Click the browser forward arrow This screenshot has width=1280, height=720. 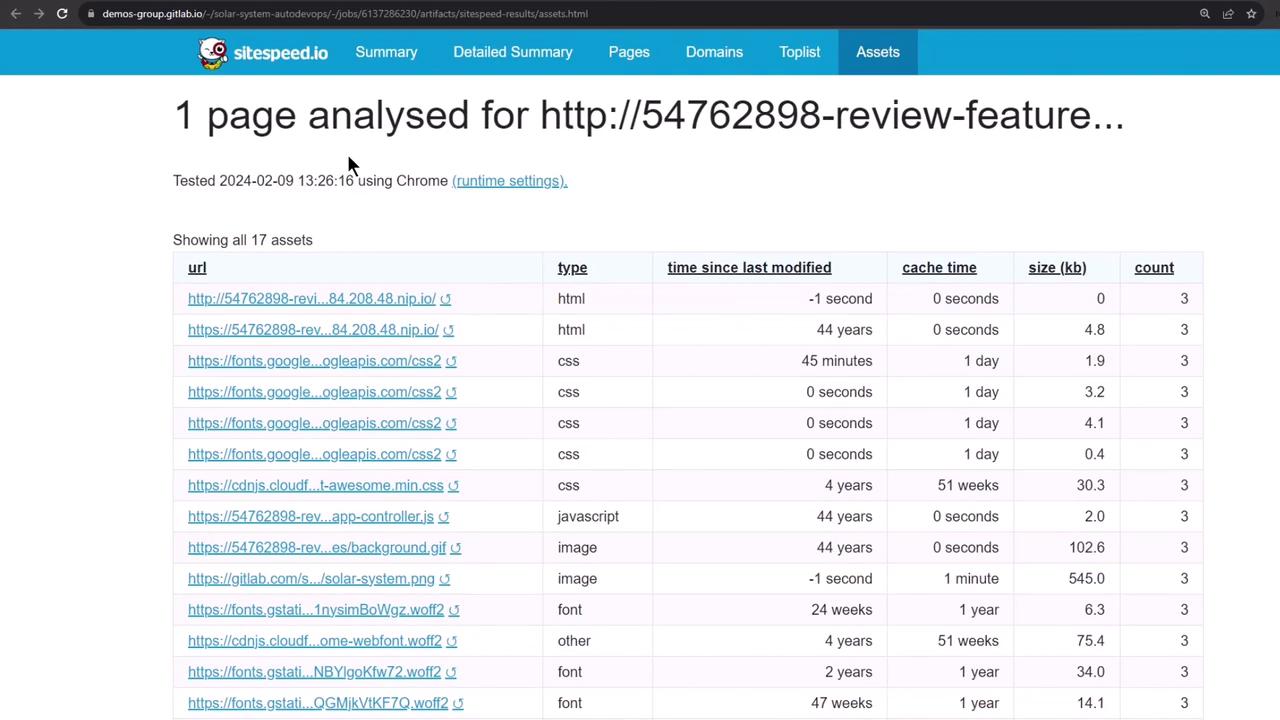tap(39, 14)
